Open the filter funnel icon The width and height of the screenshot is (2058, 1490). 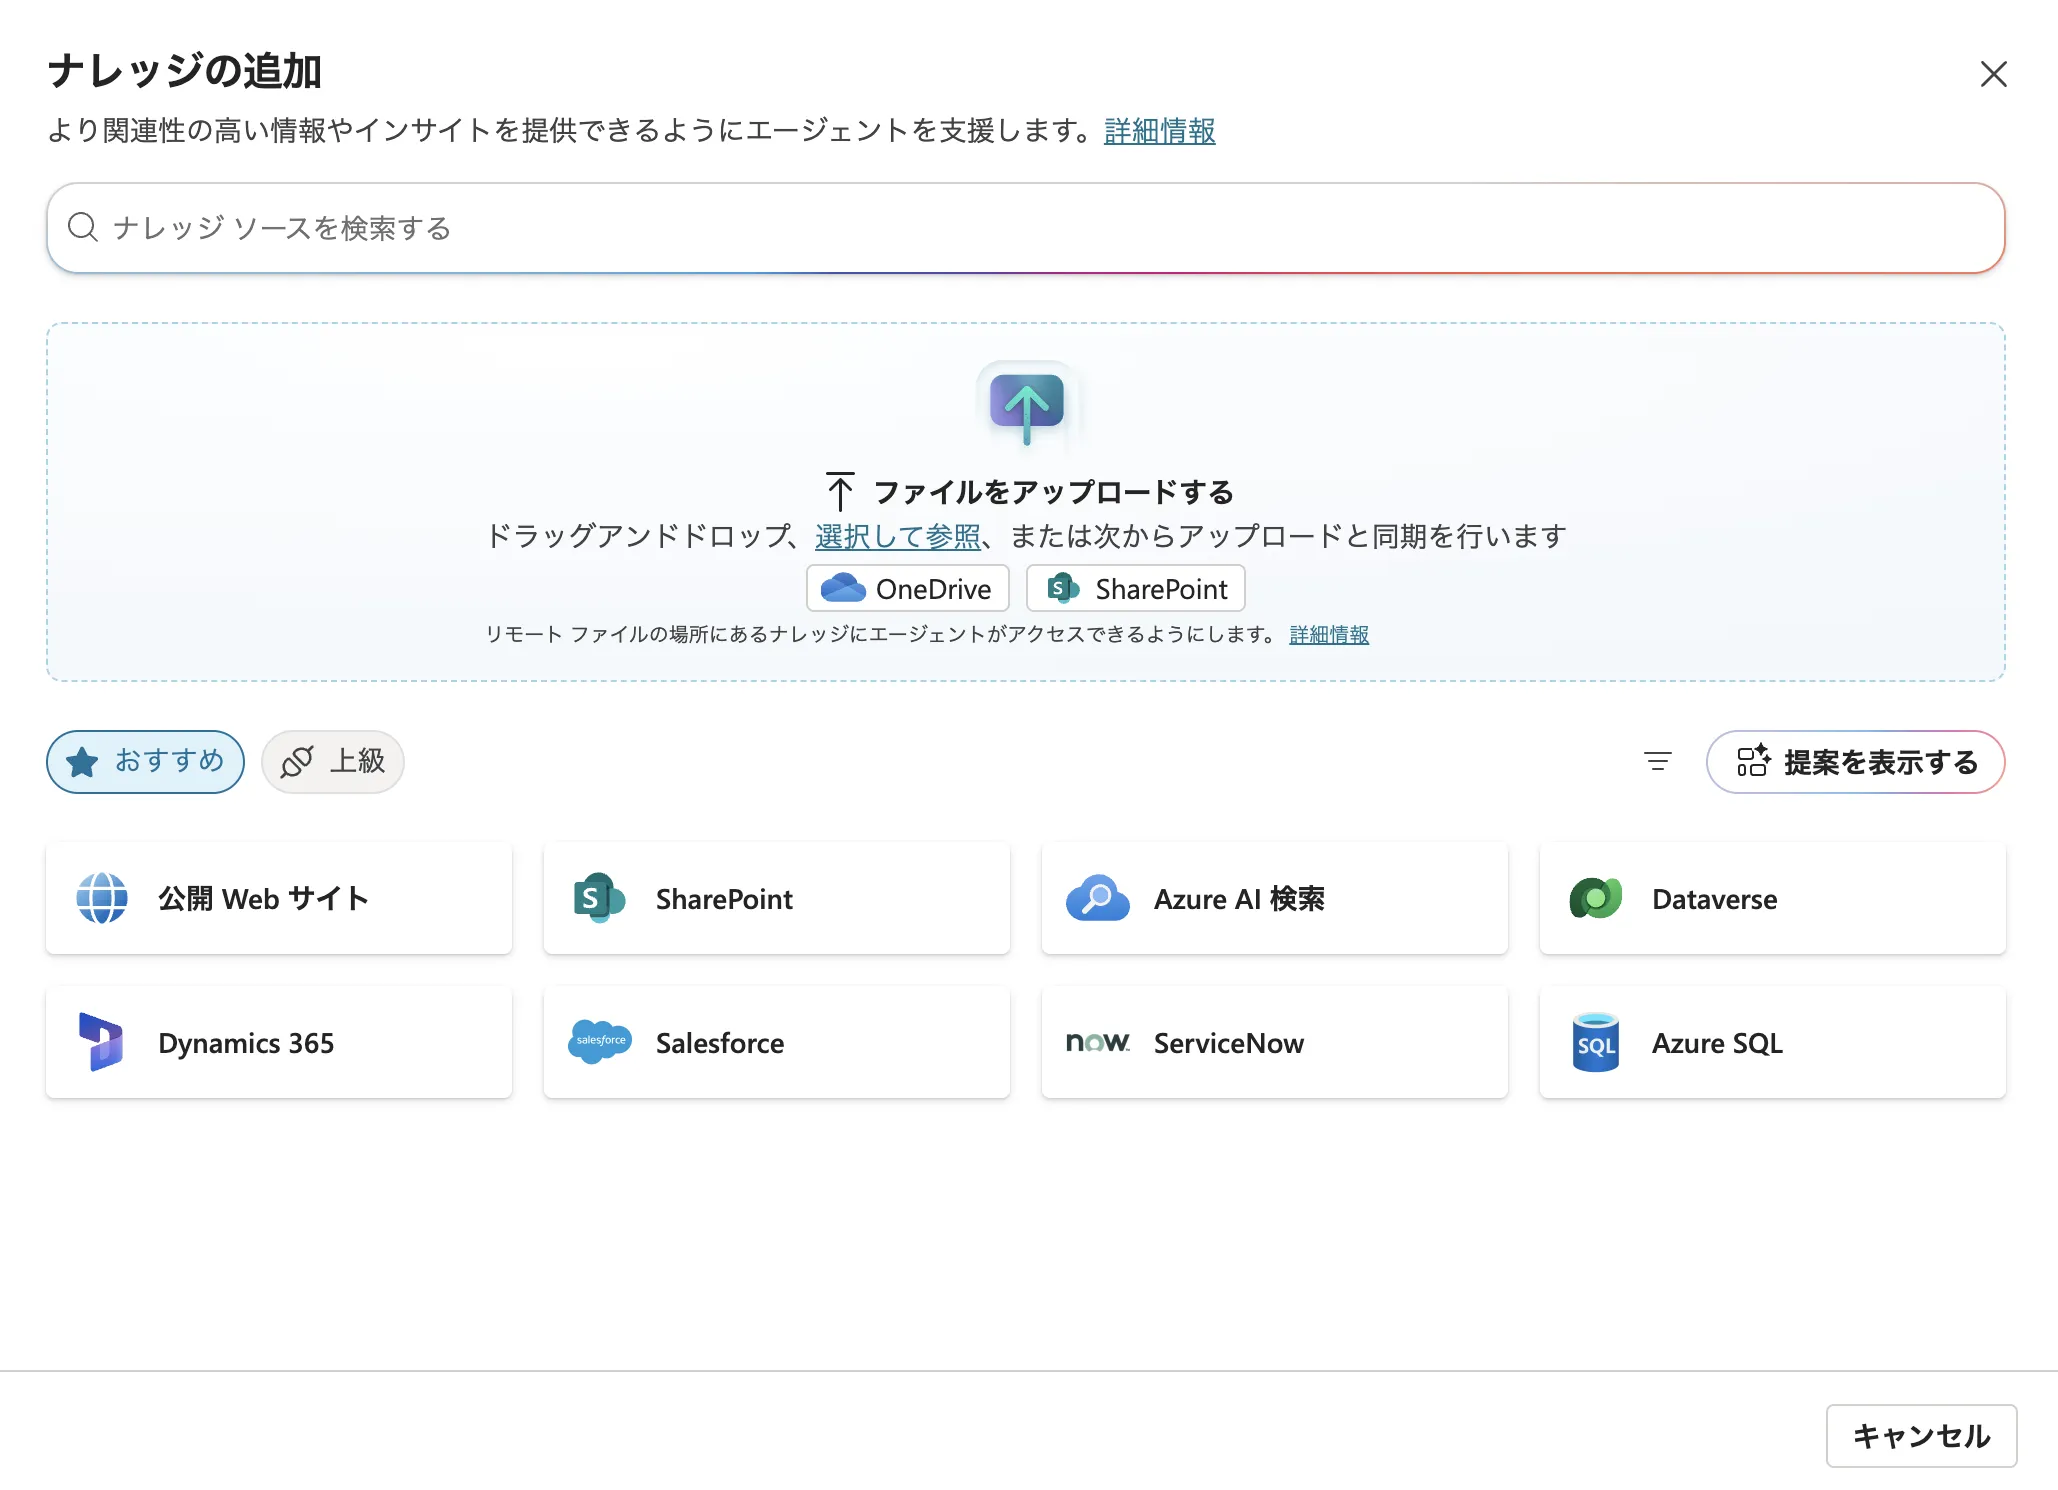[x=1656, y=761]
